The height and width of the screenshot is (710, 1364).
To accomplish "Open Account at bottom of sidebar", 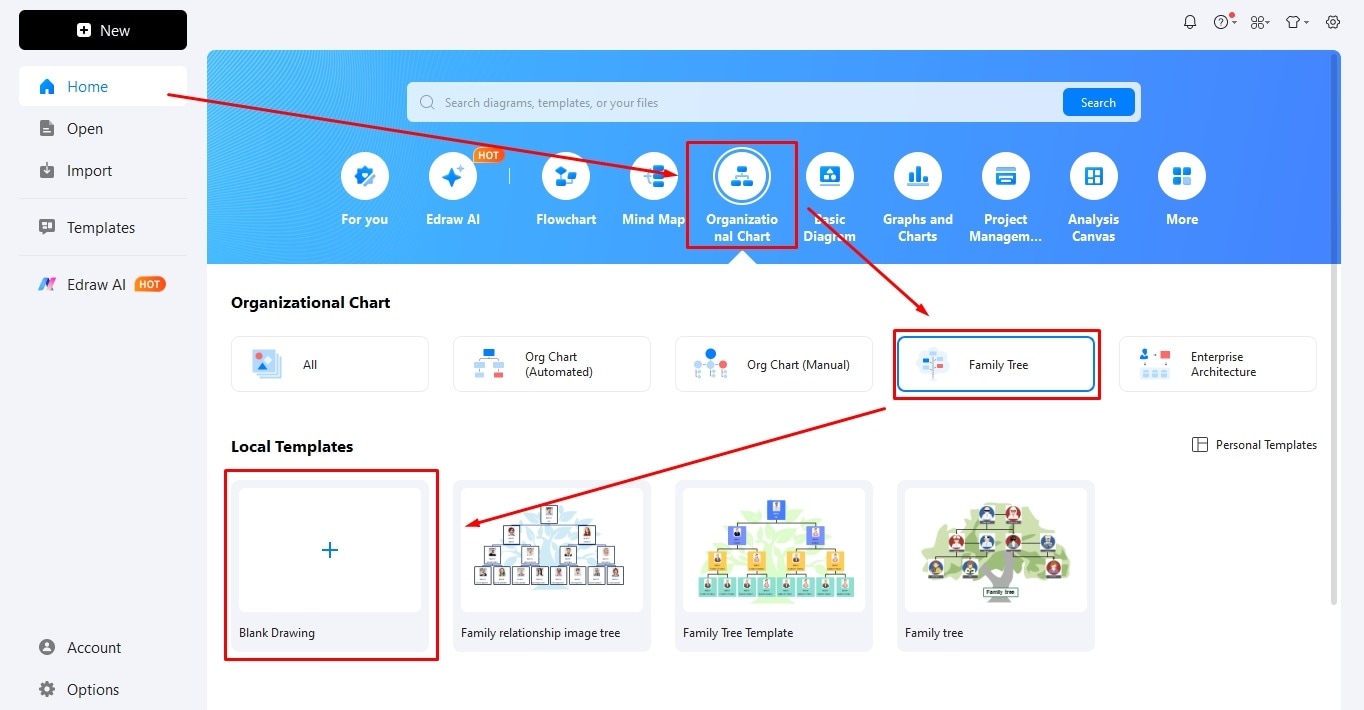I will point(103,648).
